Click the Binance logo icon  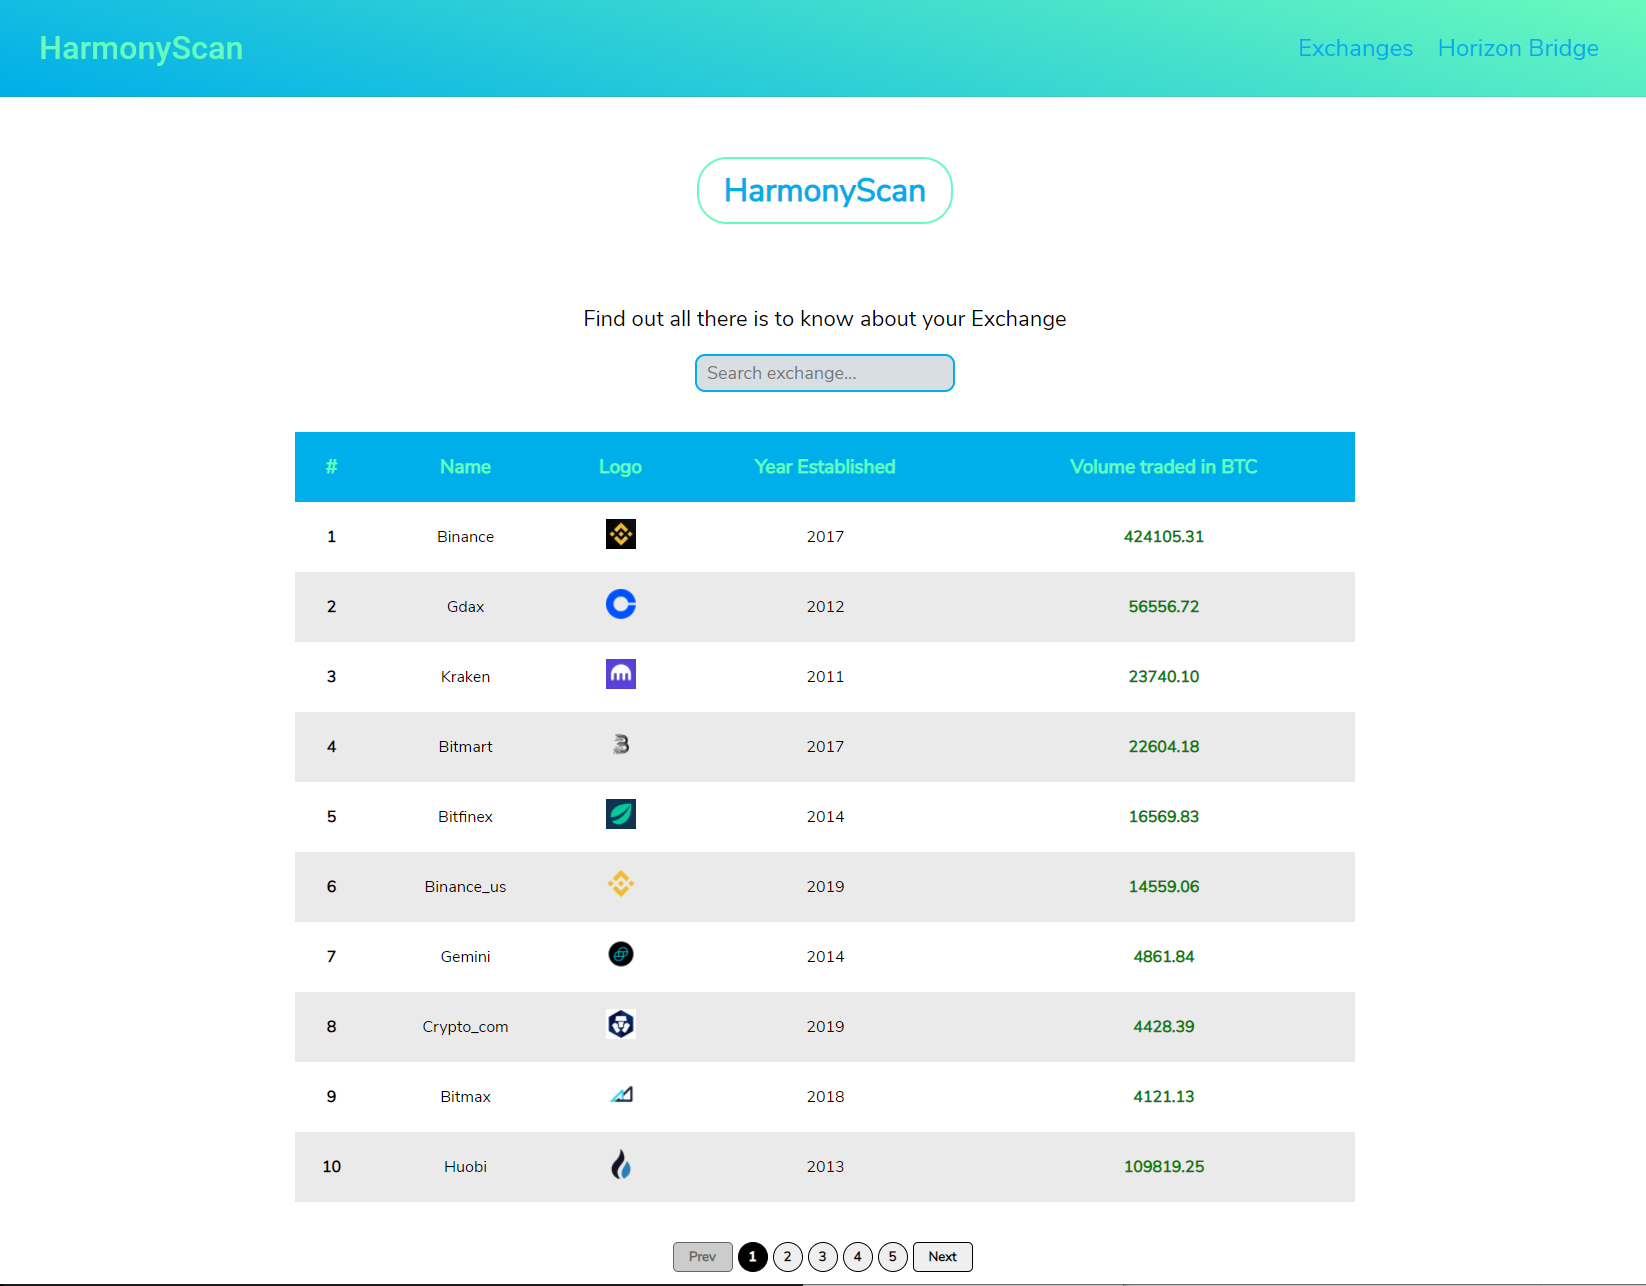pos(621,534)
